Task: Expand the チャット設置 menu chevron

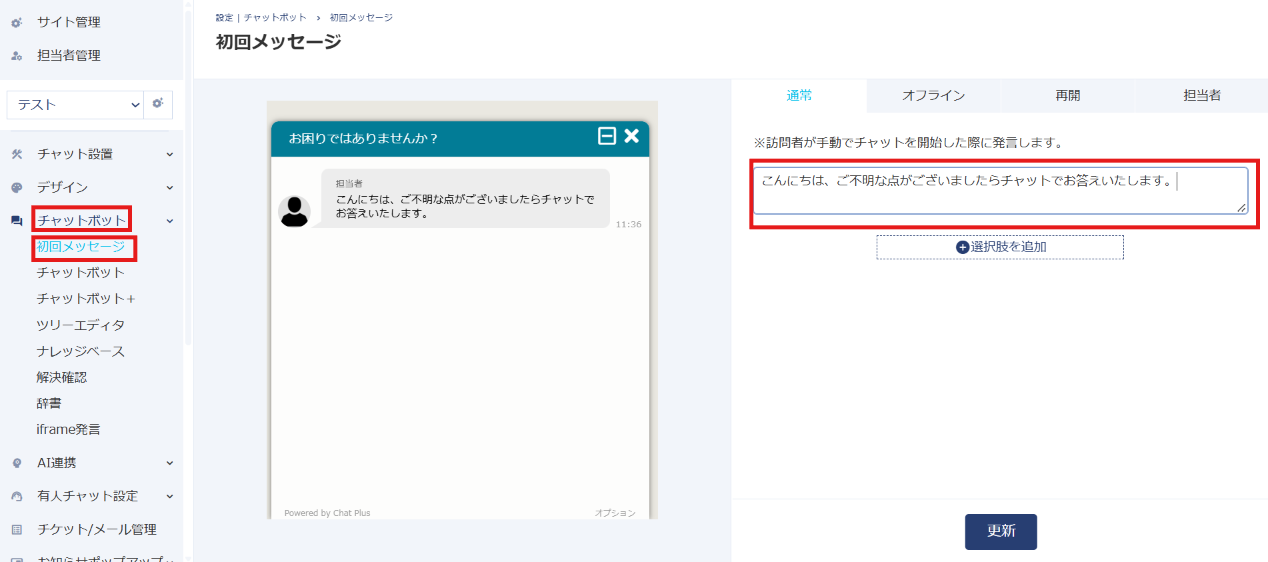Action: coord(169,154)
